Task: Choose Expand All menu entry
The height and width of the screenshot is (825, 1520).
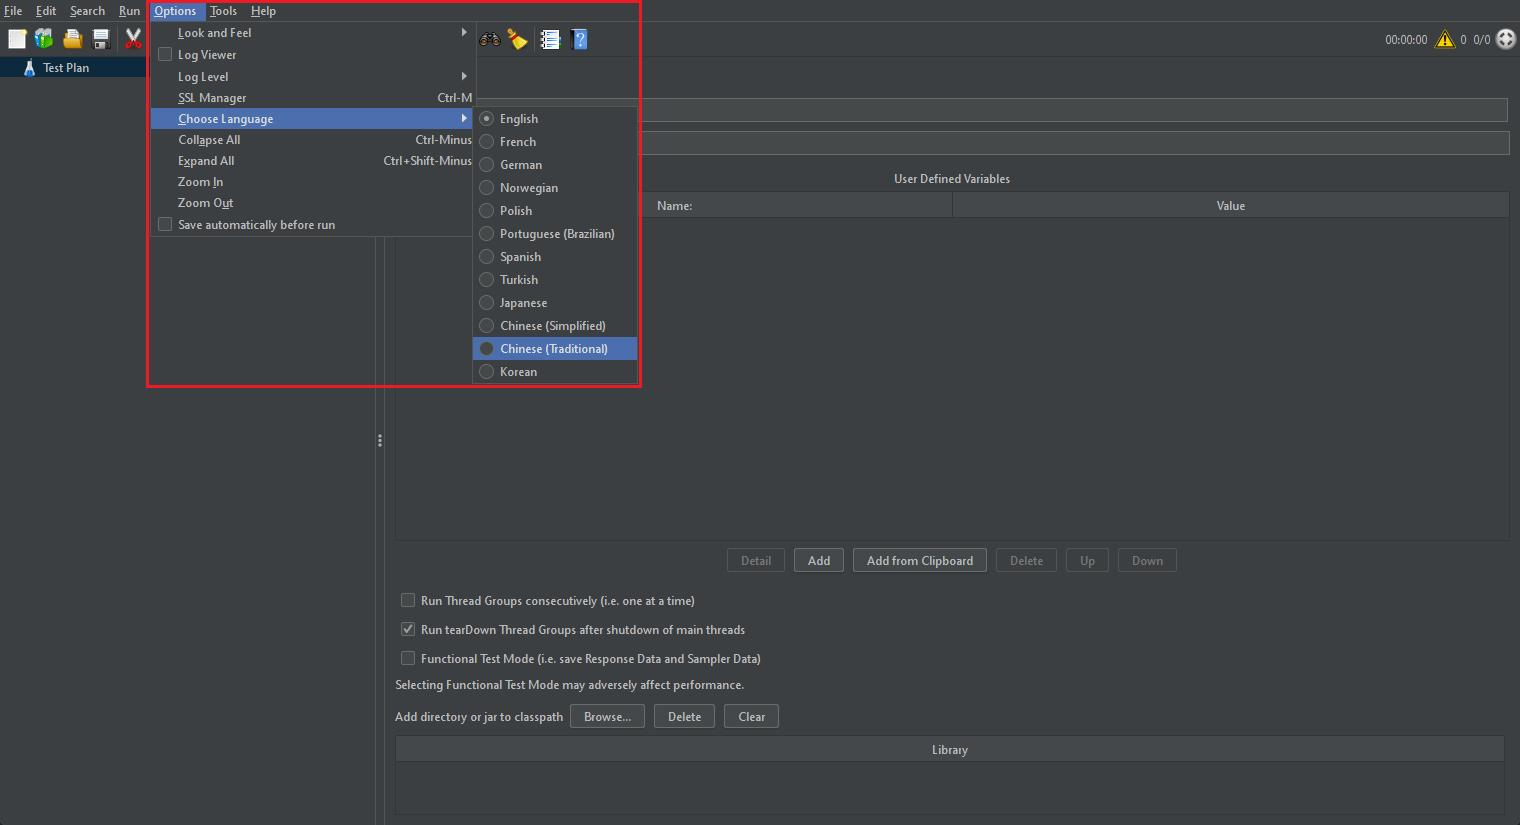Action: pyautogui.click(x=311, y=160)
